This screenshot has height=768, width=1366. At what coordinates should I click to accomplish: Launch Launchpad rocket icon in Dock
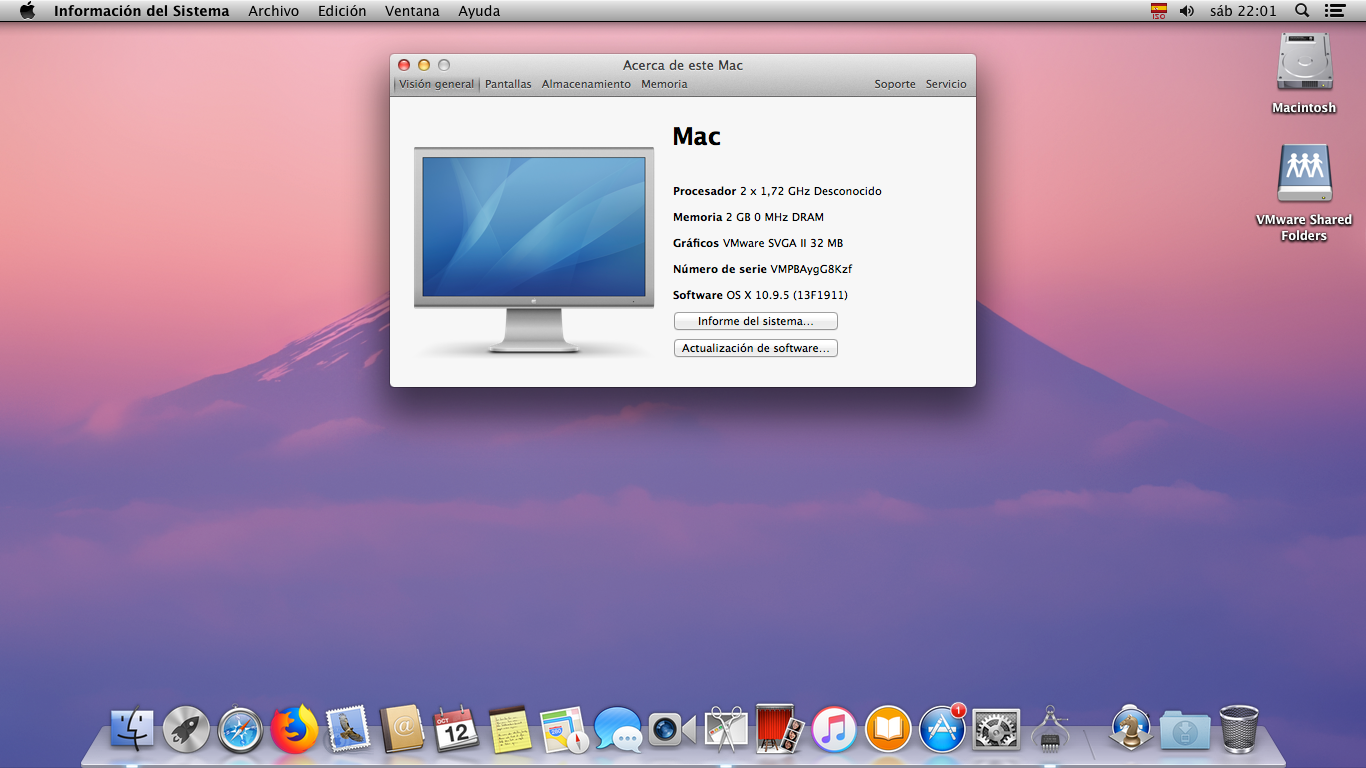187,729
